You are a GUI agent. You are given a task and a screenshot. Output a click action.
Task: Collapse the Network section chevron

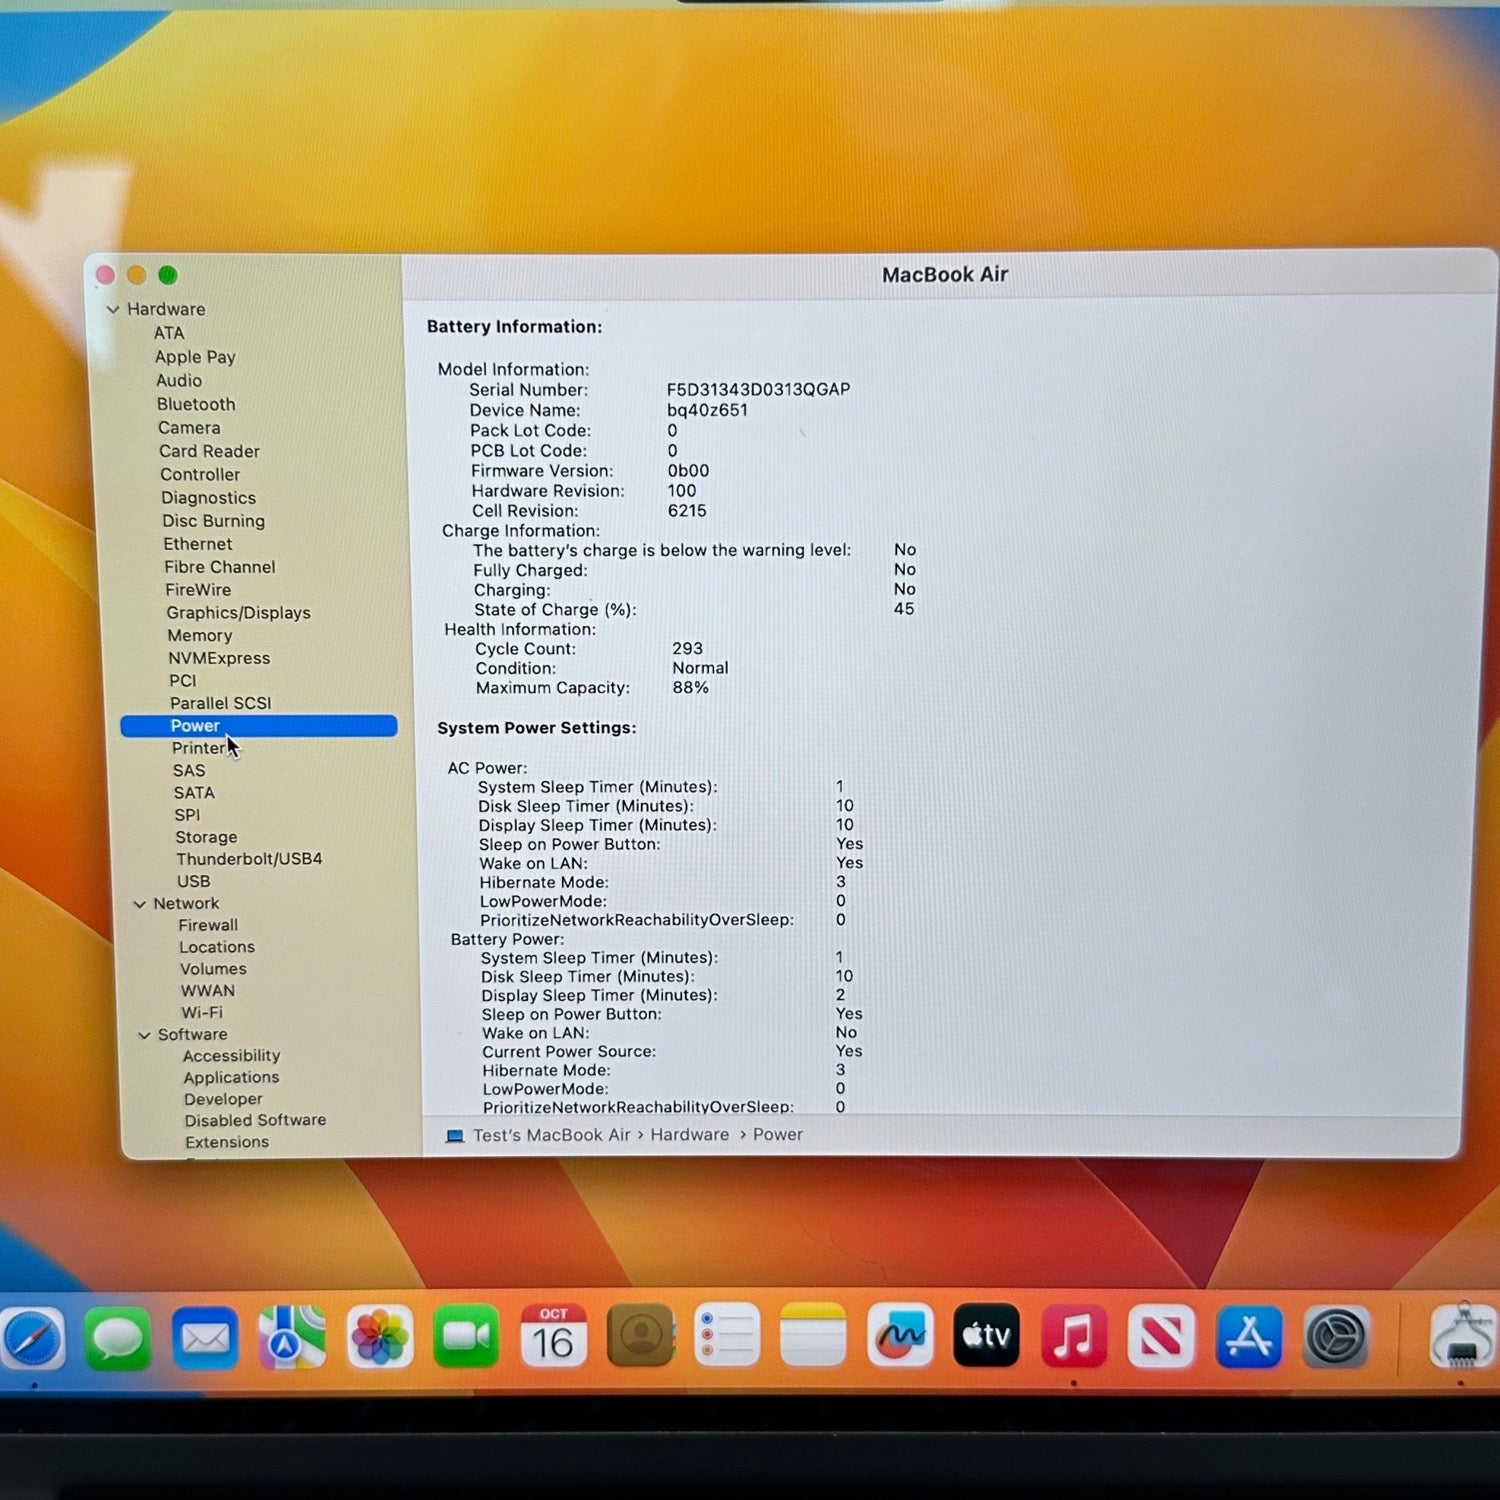[x=140, y=904]
